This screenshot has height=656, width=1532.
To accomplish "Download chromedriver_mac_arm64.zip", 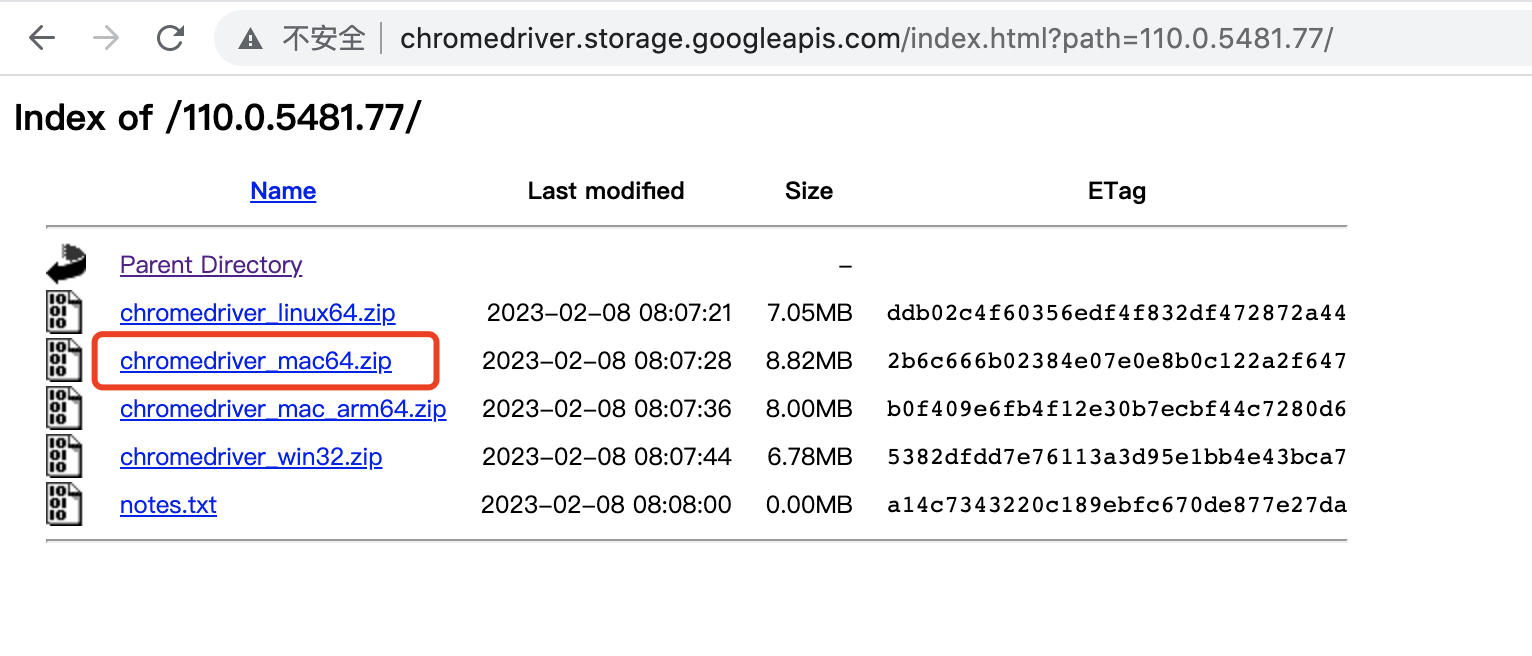I will click(283, 409).
